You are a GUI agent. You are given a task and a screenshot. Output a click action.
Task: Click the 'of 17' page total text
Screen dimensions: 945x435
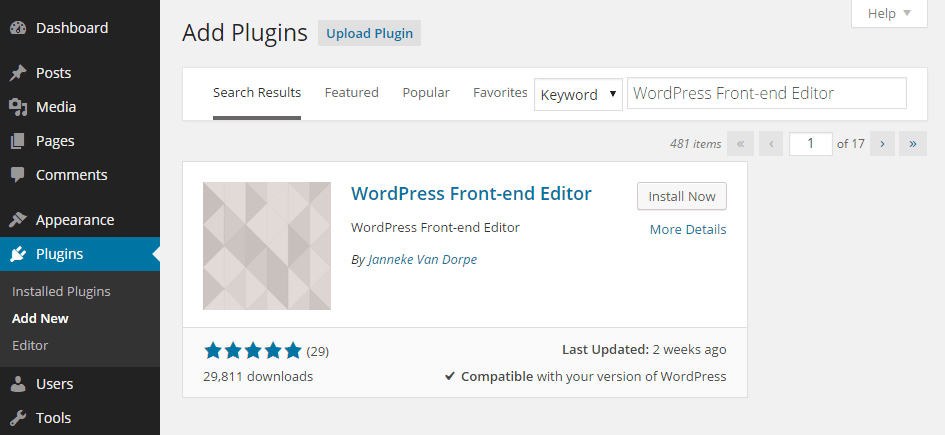[x=851, y=144]
